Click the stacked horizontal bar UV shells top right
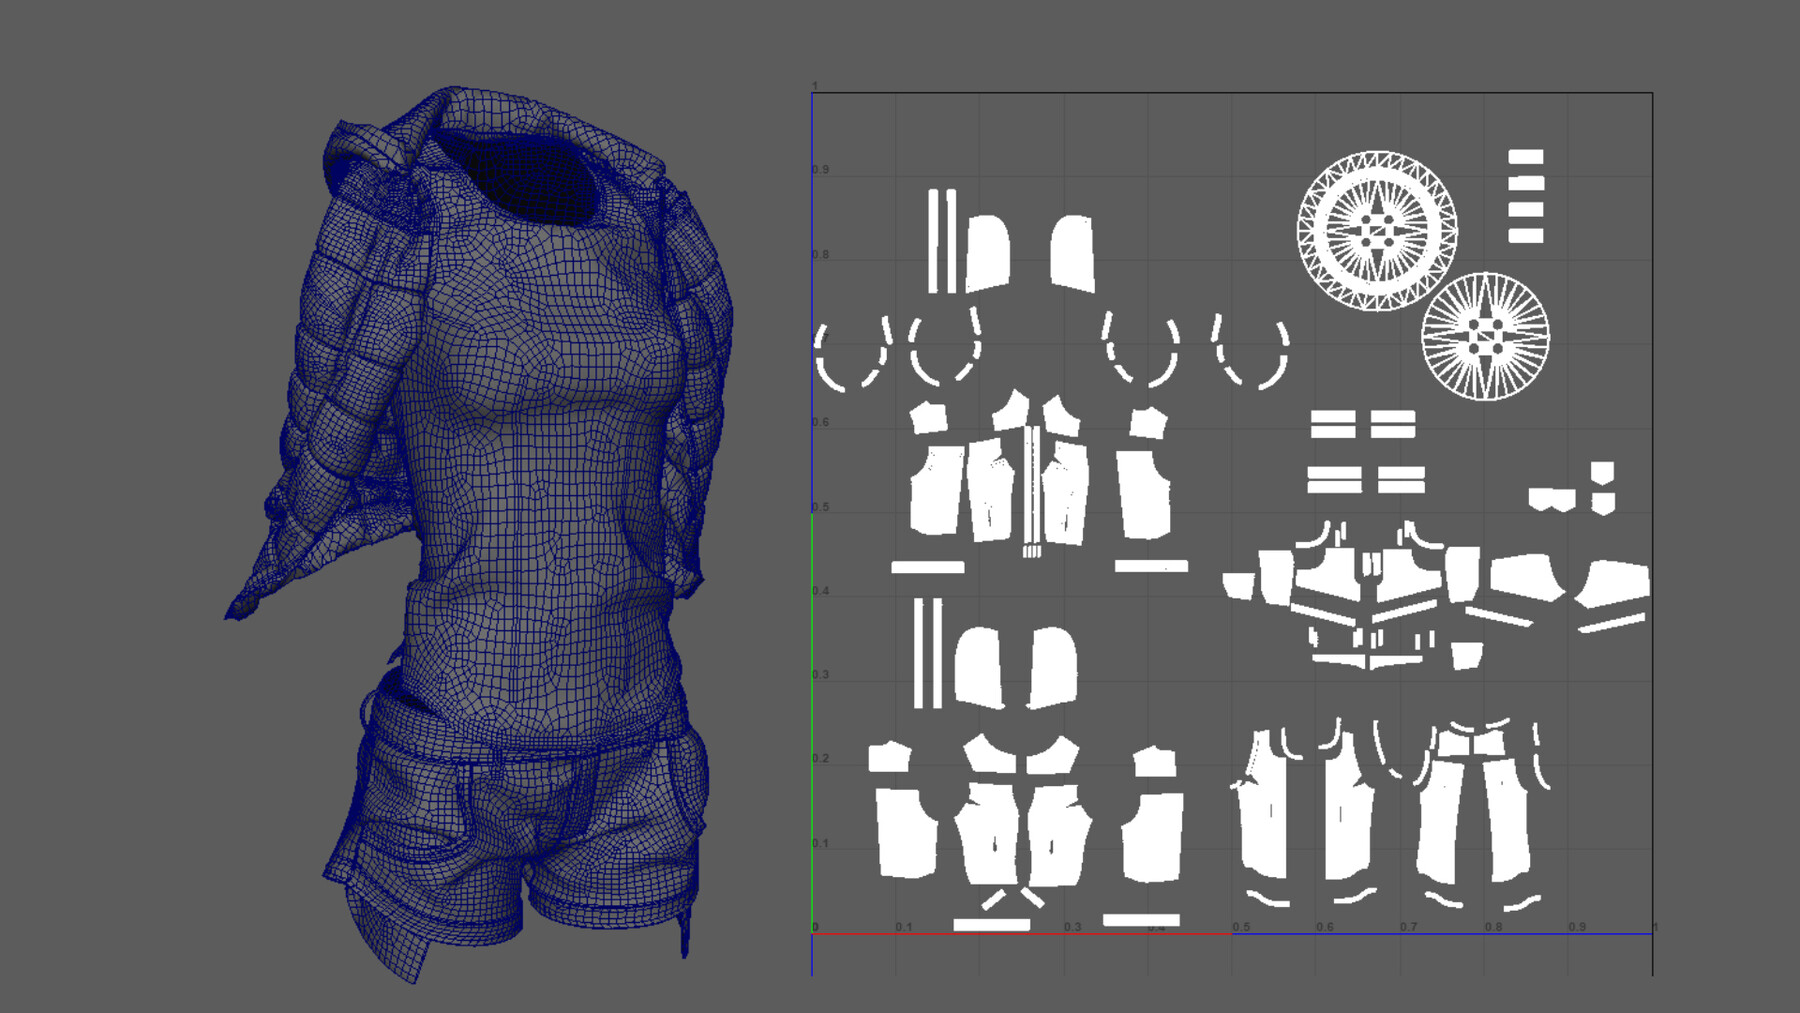 coord(1527,195)
